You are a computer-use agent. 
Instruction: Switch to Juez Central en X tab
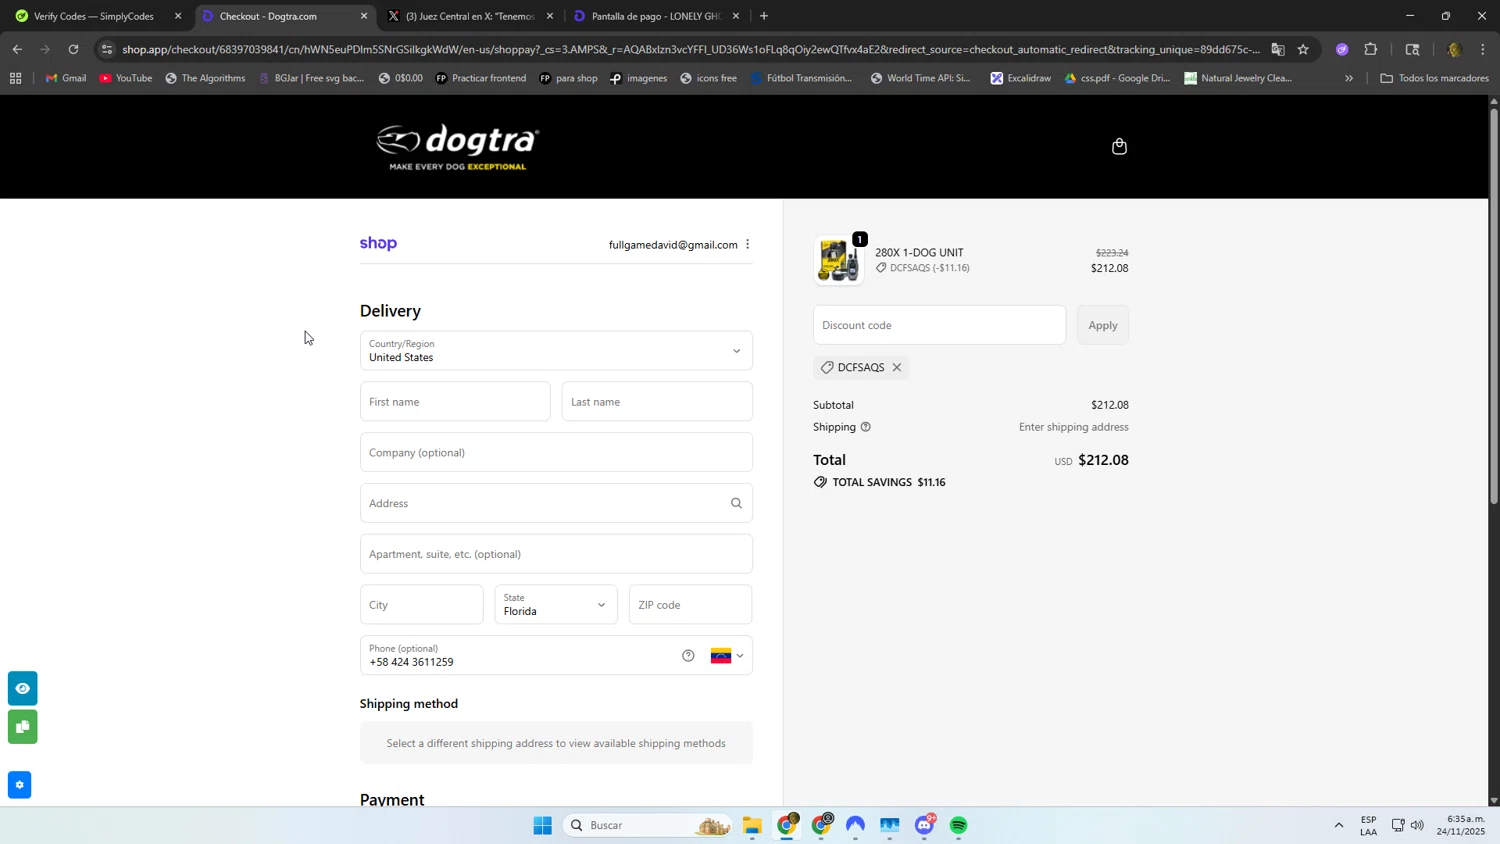(x=470, y=16)
